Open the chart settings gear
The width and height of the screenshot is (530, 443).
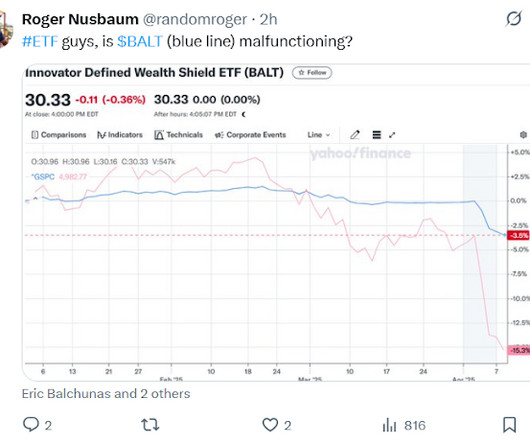tap(523, 135)
